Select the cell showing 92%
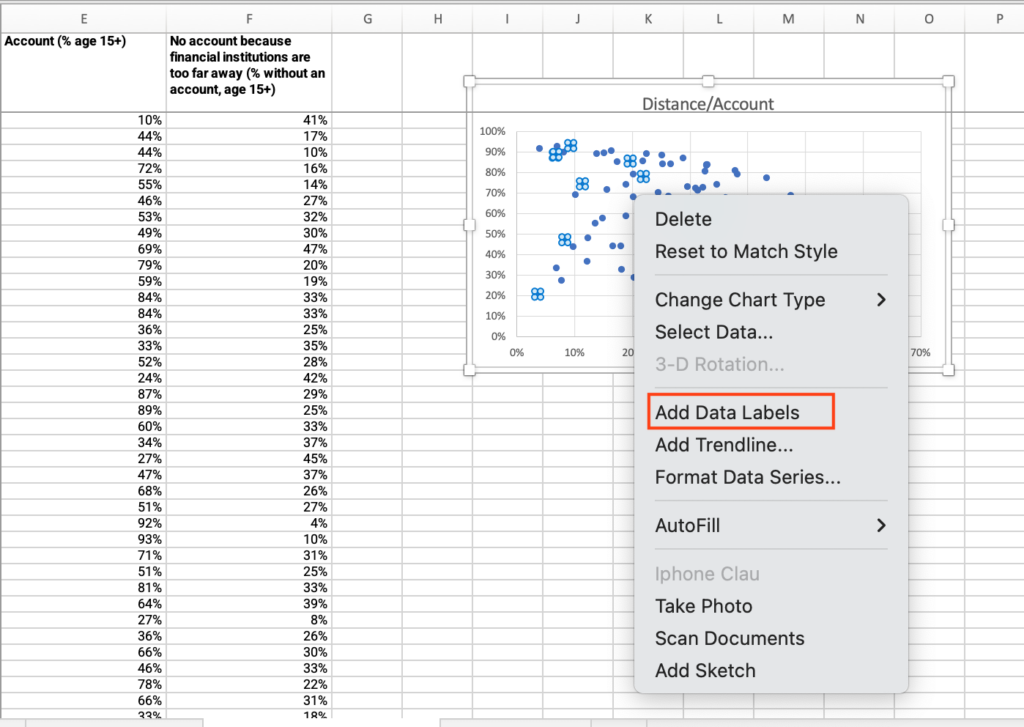The height and width of the screenshot is (727, 1024). tap(84, 523)
